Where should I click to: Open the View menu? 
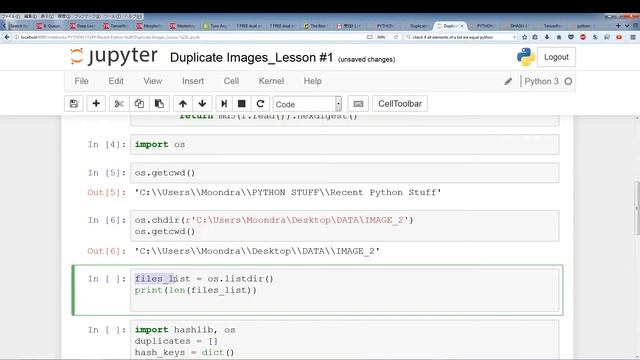[x=153, y=81]
